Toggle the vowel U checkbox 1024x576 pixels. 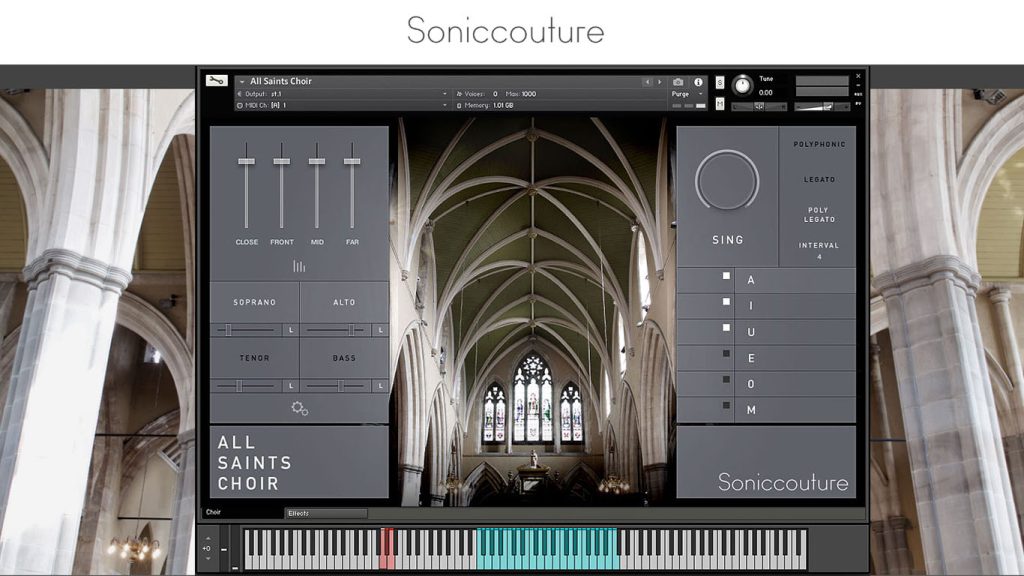726,328
